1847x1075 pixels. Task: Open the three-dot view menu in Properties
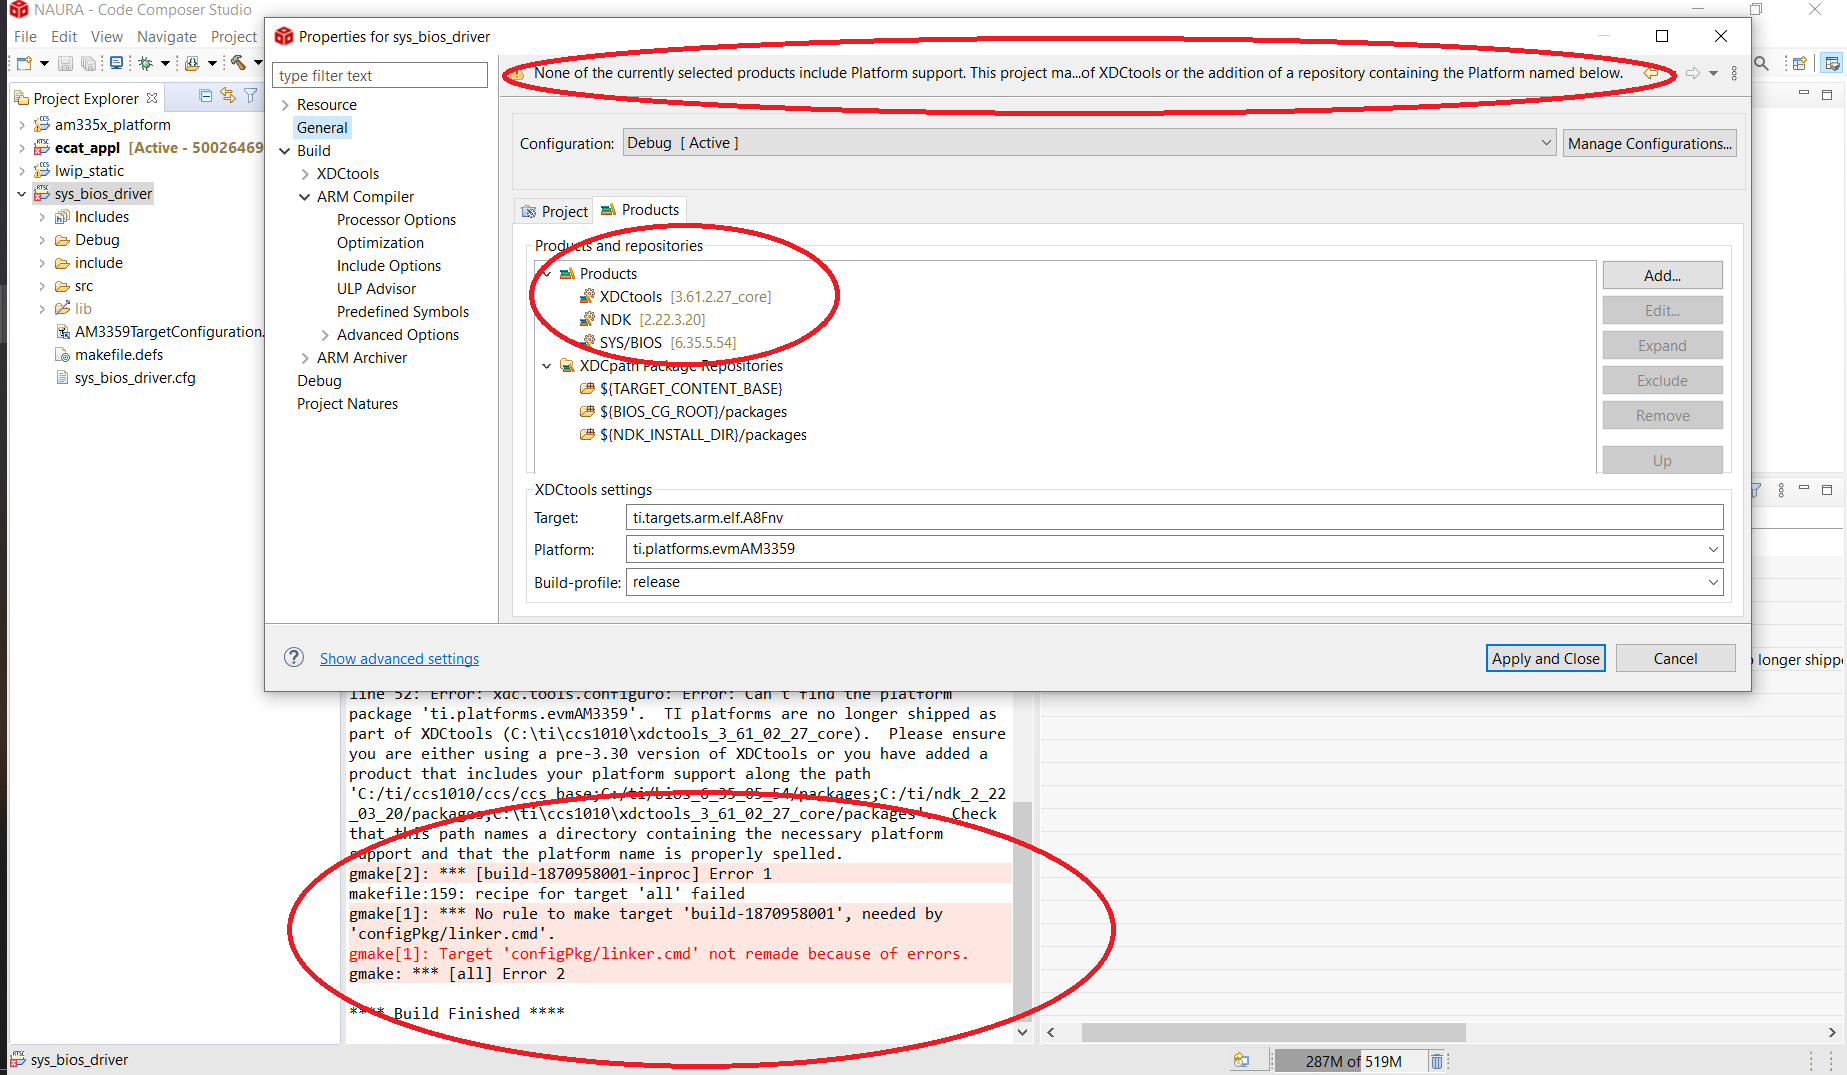click(x=1734, y=73)
